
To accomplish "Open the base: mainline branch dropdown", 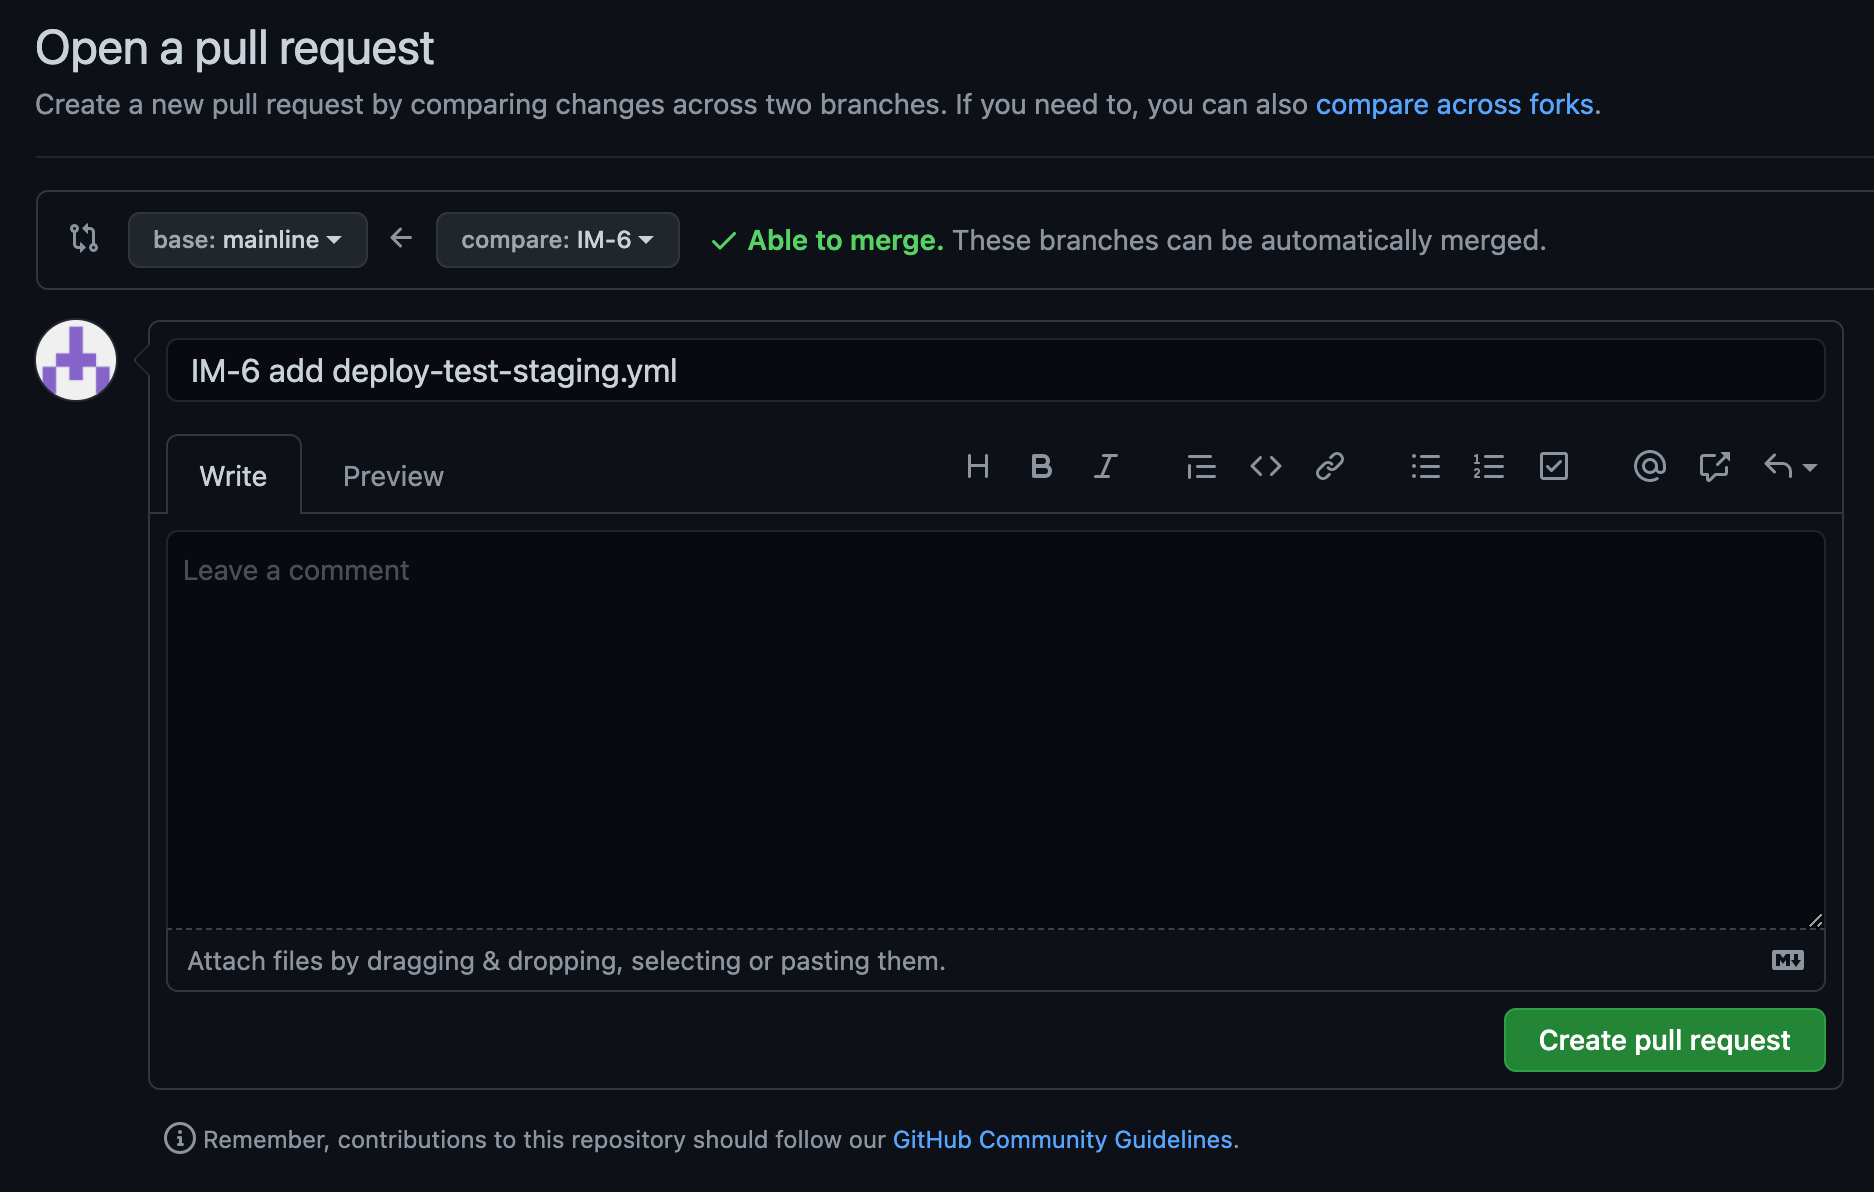I will pos(247,240).
